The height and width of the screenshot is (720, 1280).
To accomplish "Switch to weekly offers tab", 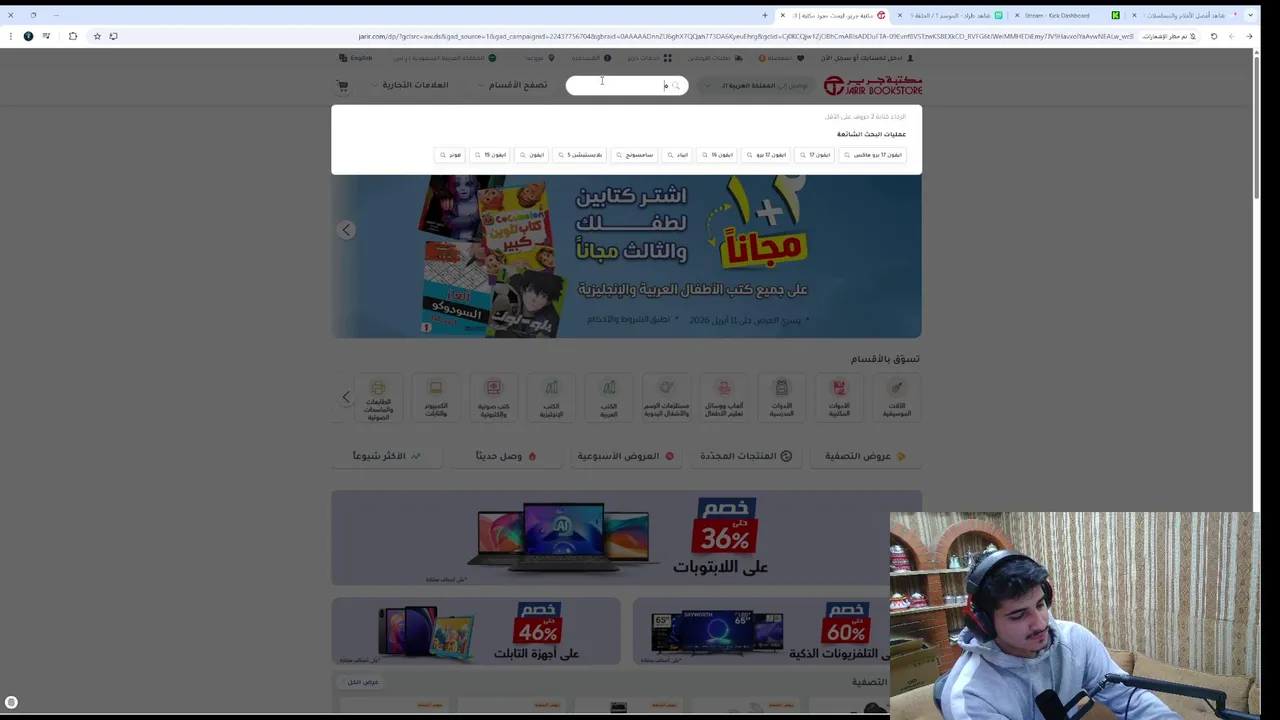I will click(x=626, y=456).
